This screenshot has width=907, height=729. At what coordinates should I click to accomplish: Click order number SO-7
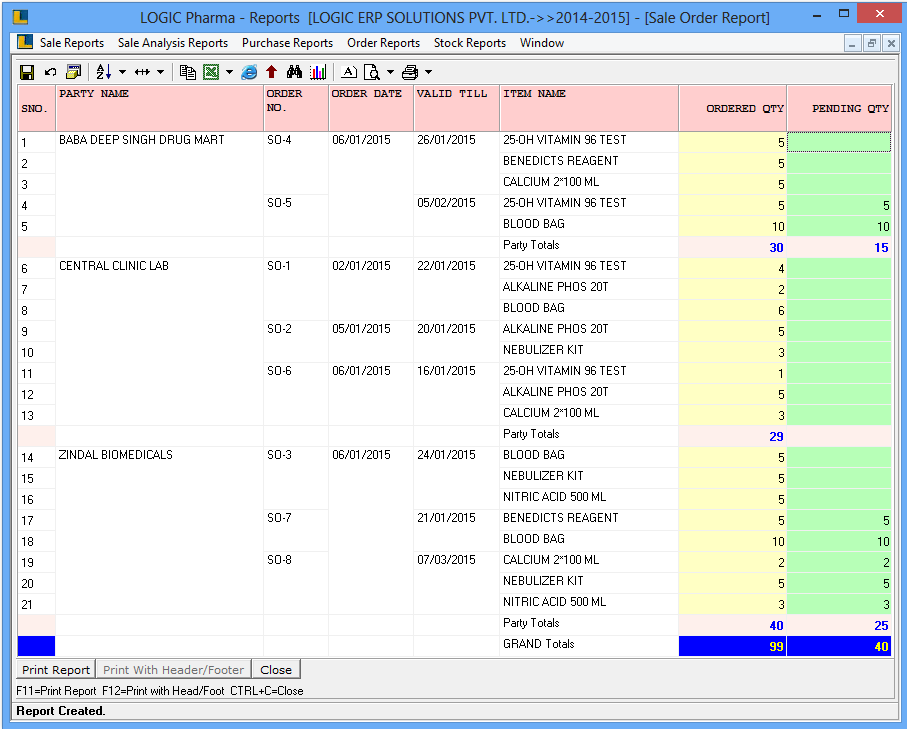pyautogui.click(x=279, y=518)
